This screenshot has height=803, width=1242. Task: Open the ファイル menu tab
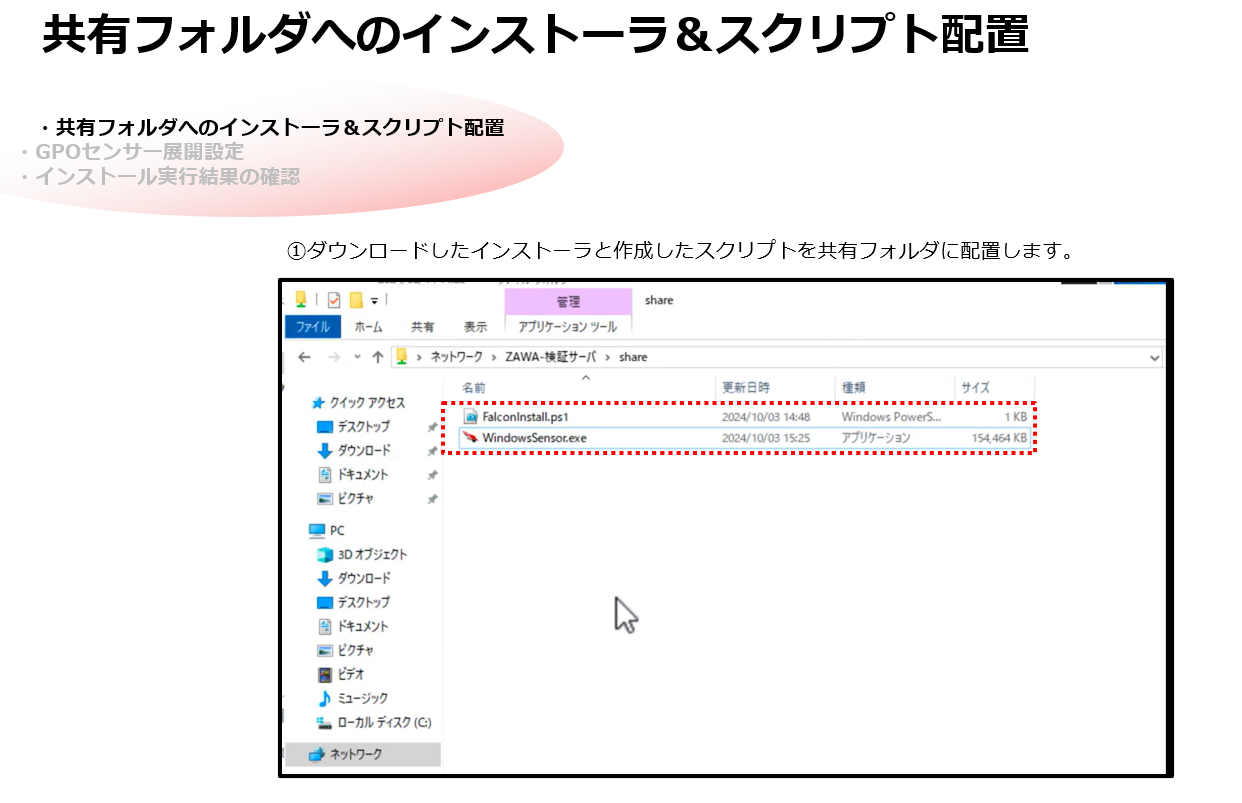coord(313,327)
